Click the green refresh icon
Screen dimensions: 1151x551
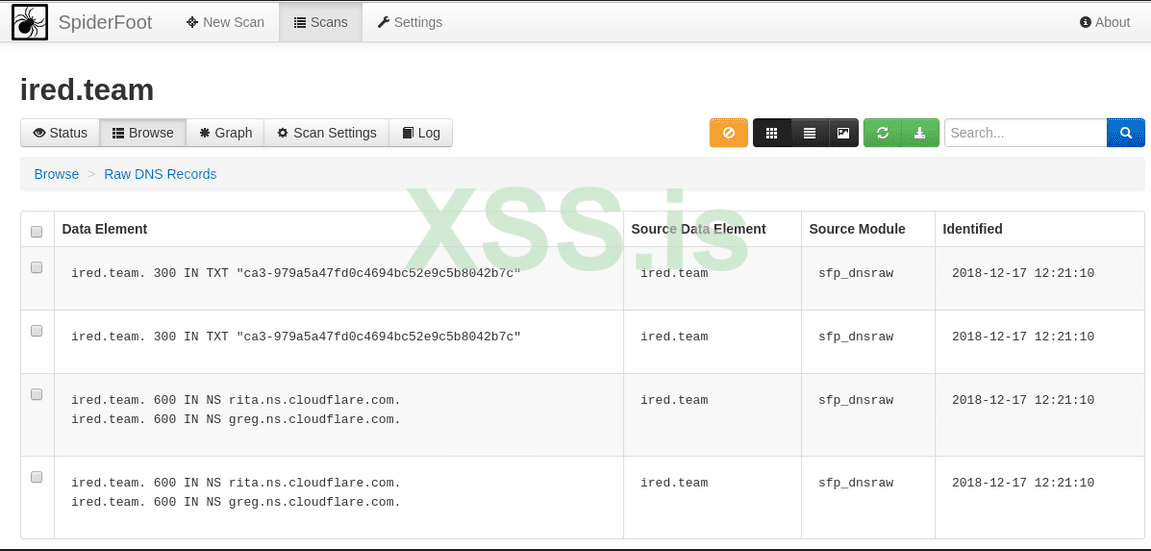(x=882, y=133)
